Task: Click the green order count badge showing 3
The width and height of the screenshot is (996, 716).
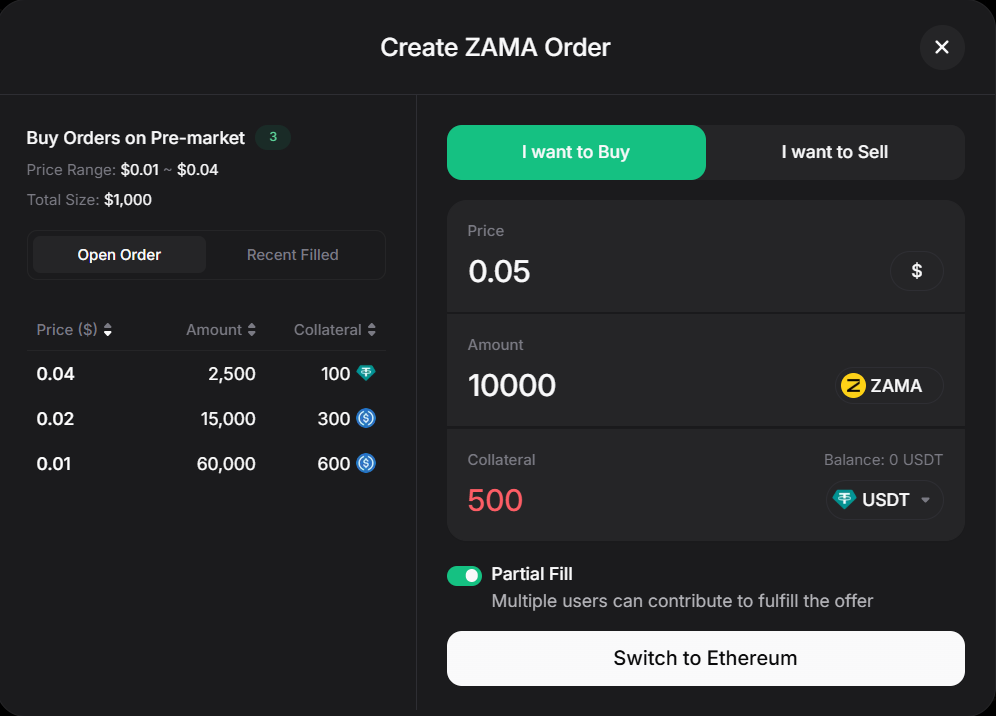Action: point(272,137)
